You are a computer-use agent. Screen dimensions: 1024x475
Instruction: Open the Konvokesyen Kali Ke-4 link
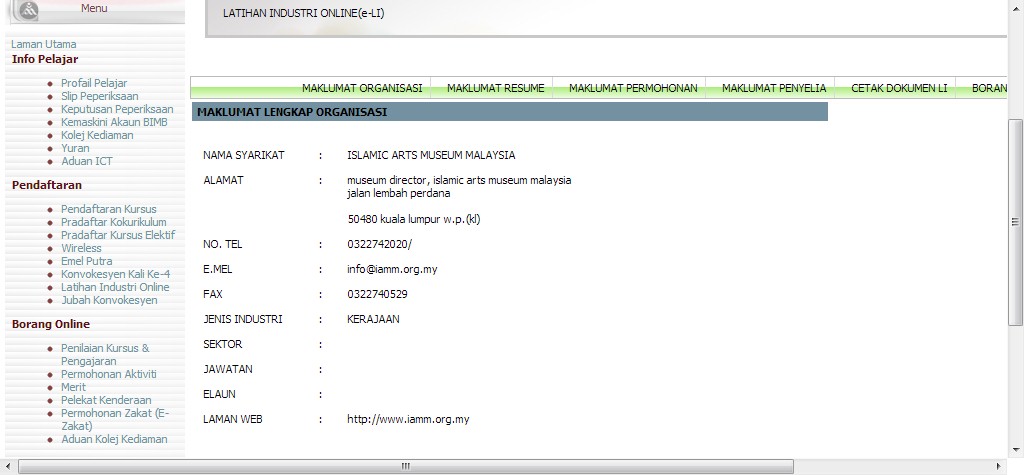click(x=116, y=274)
